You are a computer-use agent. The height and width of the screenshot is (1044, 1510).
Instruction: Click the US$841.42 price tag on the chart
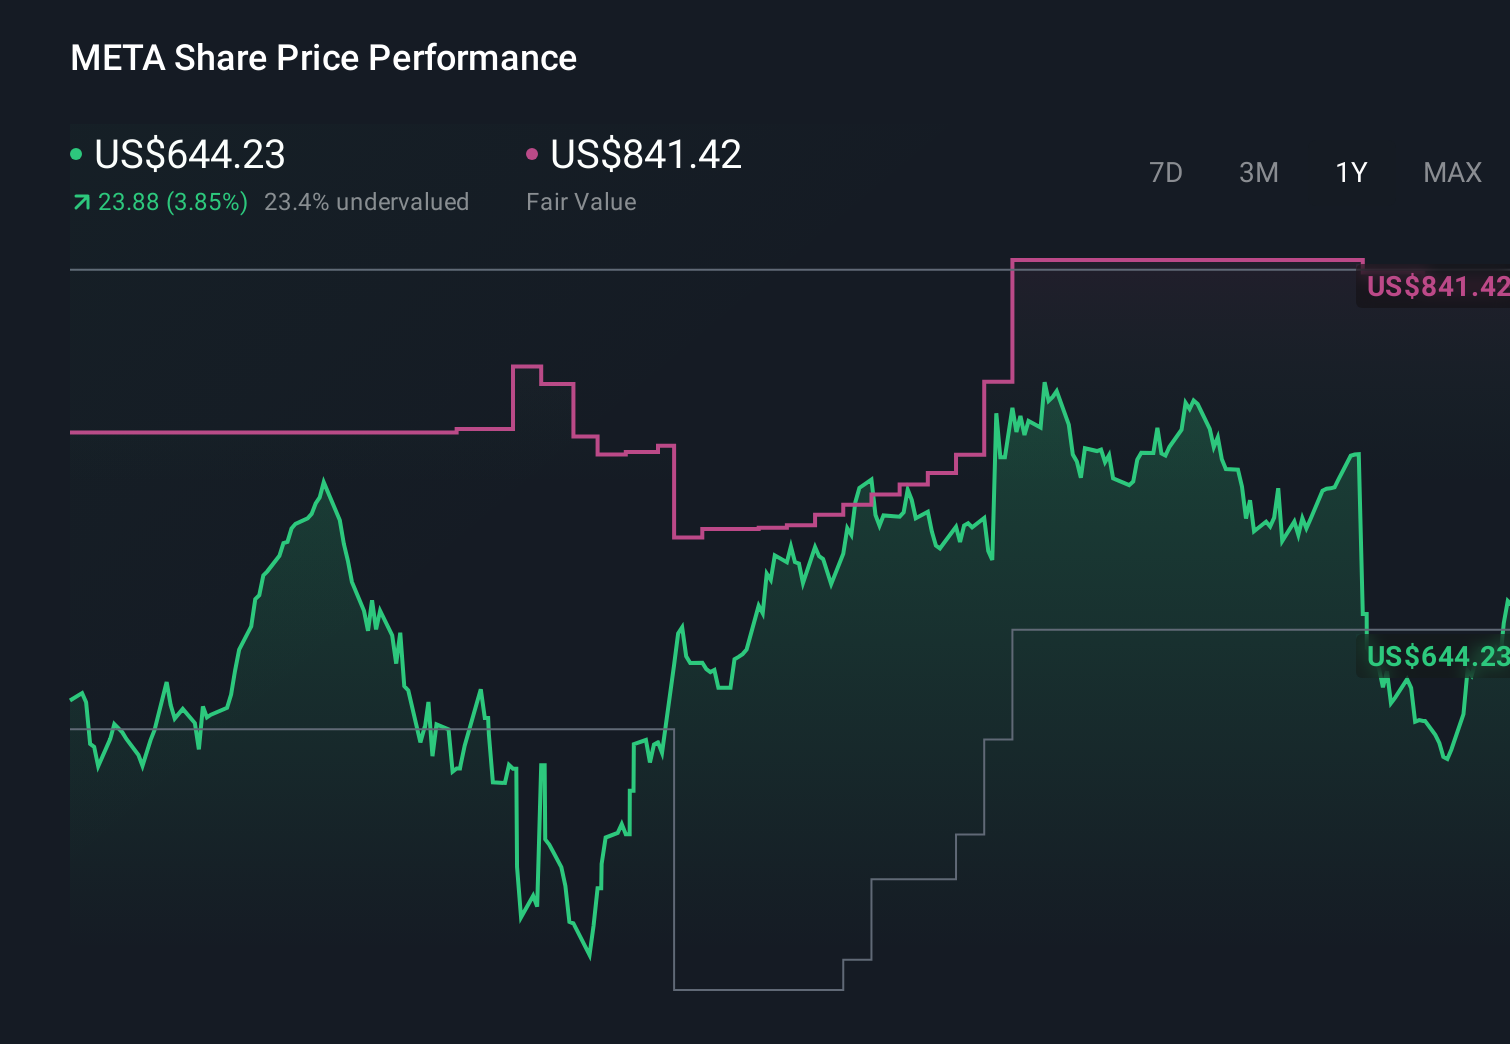(x=1437, y=288)
